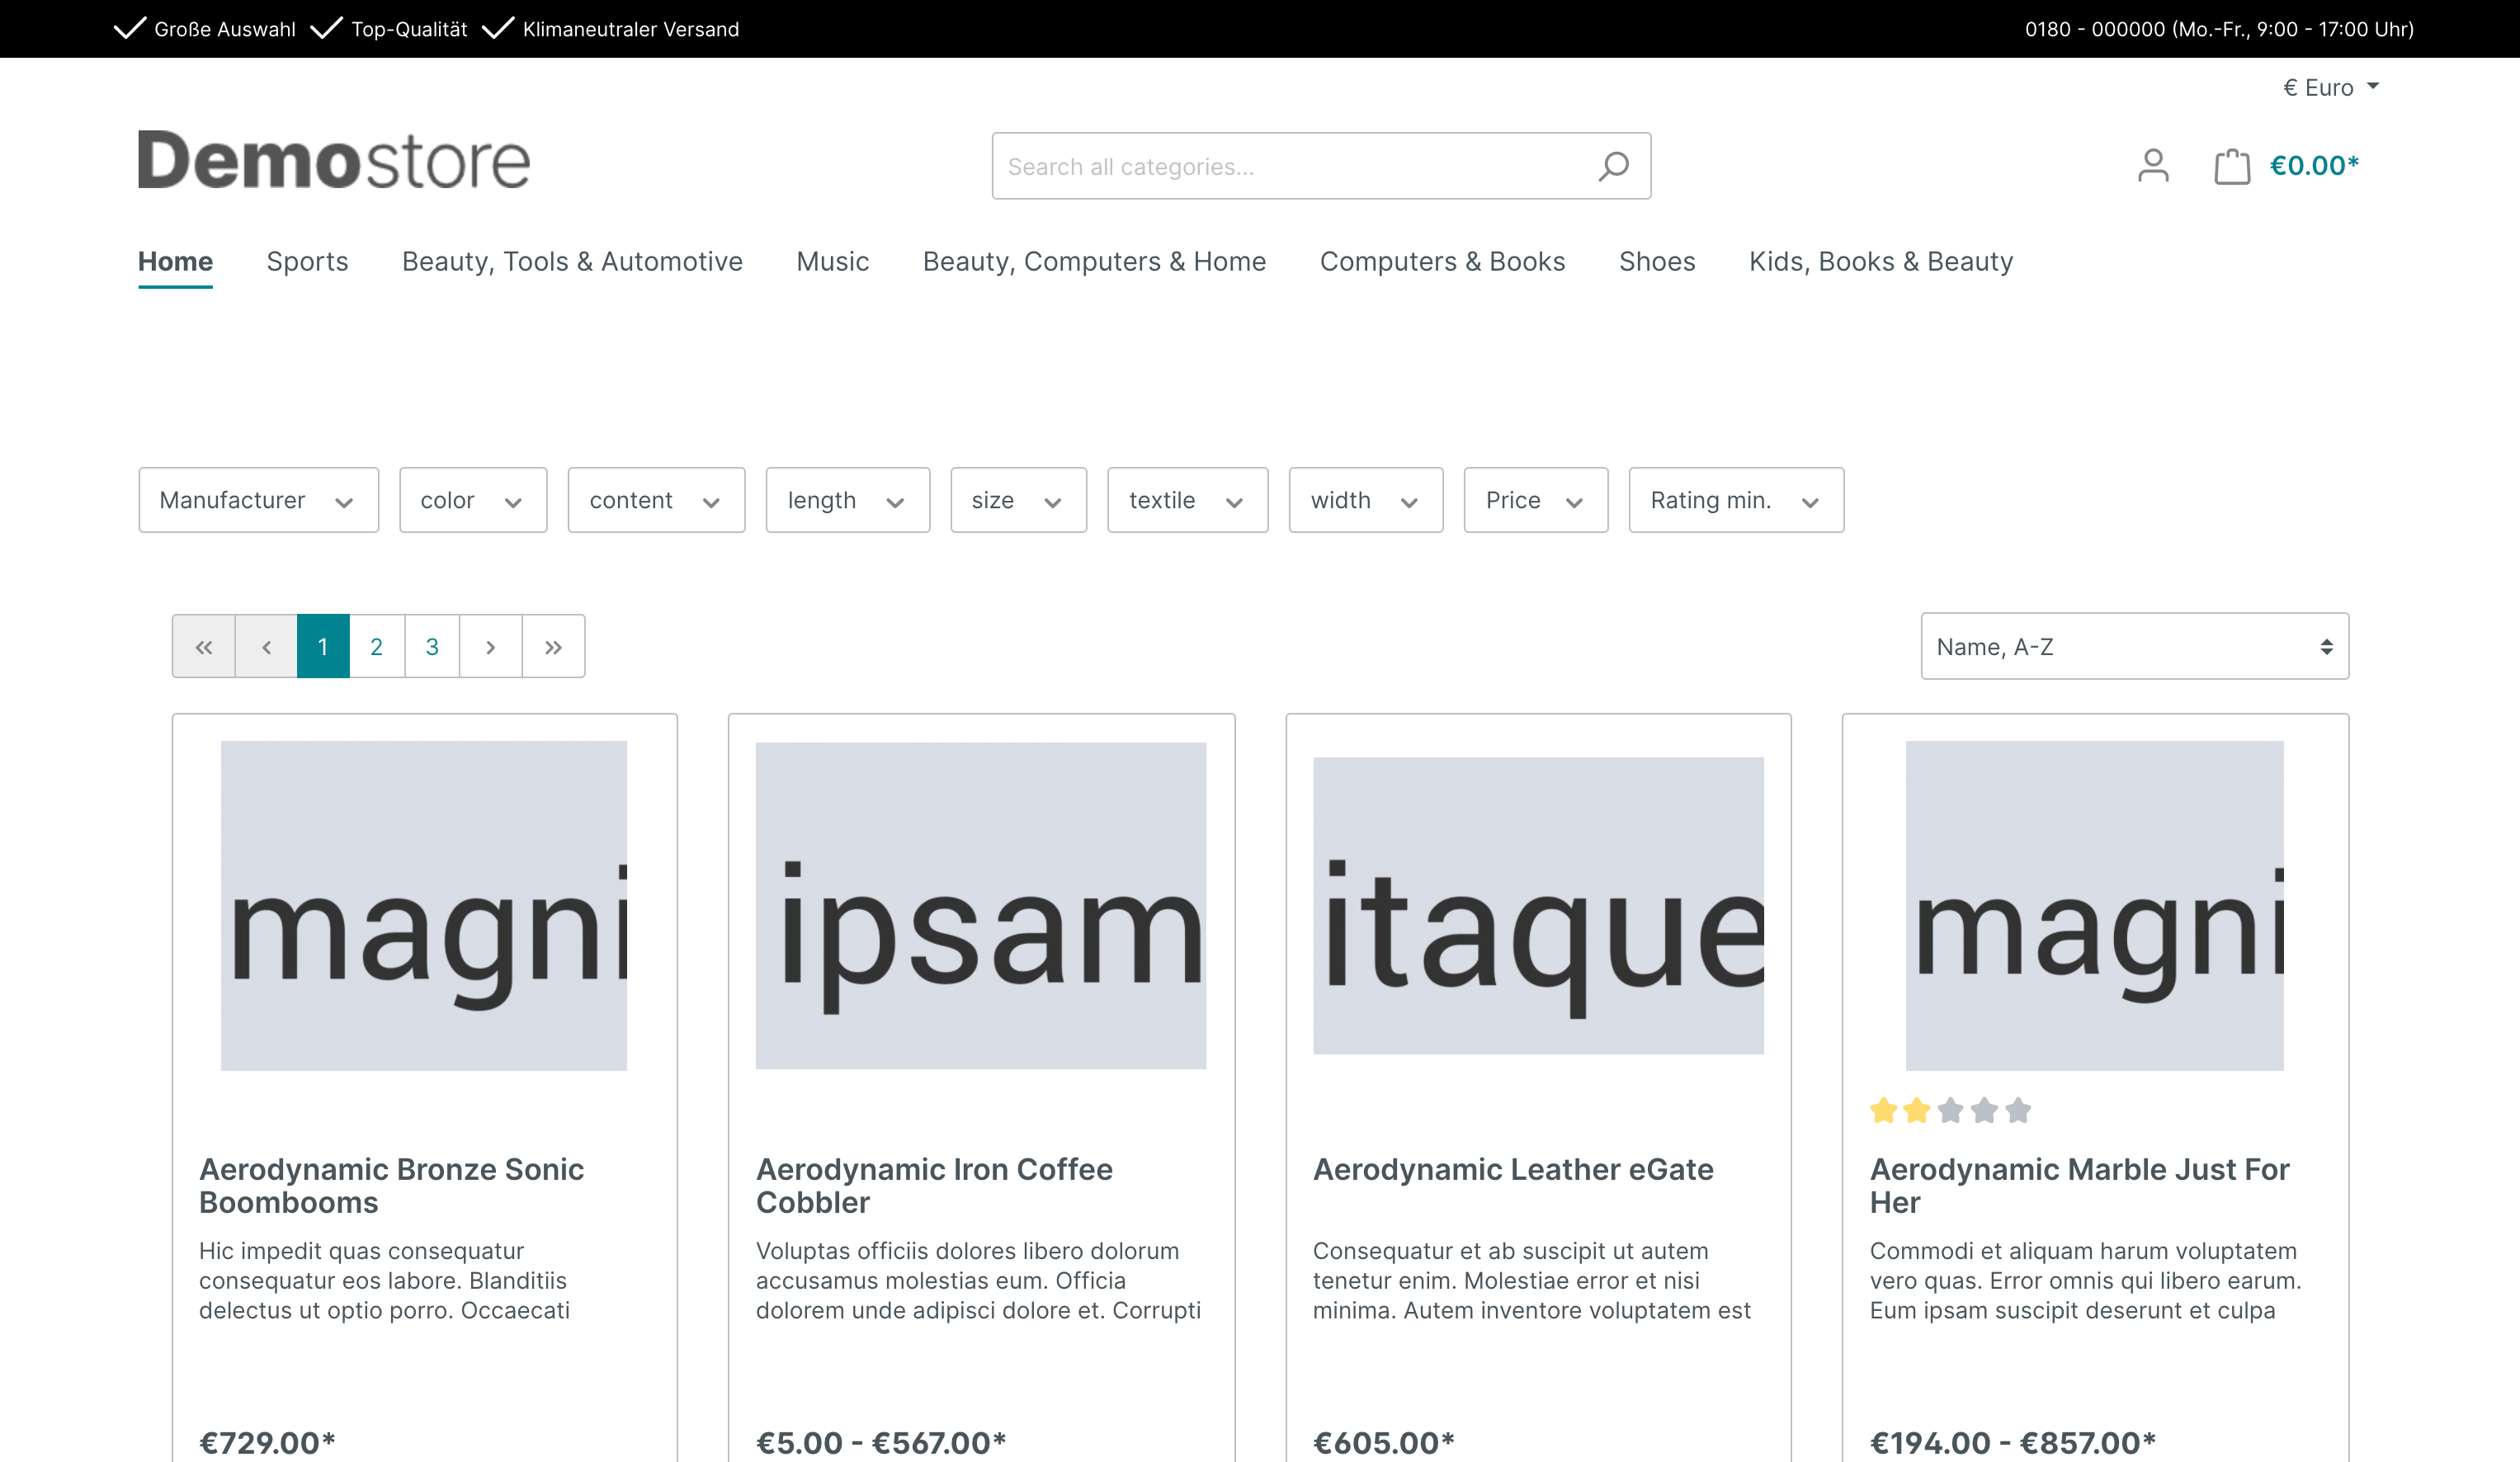
Task: Go to page 3
Action: pos(432,647)
